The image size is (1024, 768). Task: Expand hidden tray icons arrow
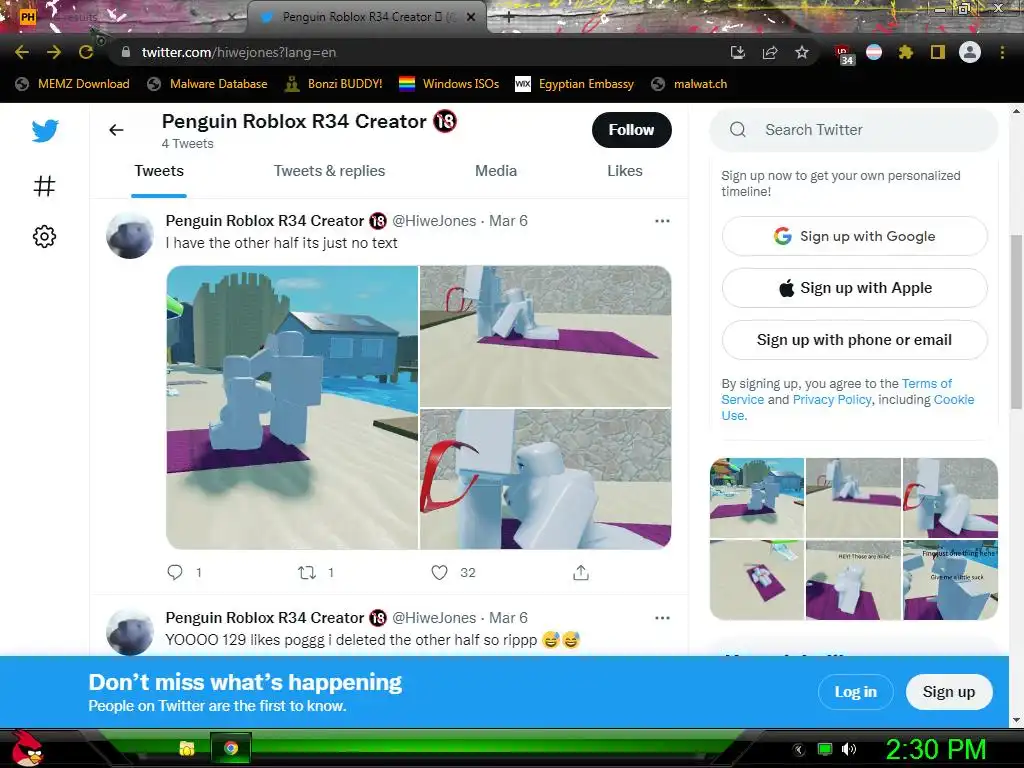[799, 749]
